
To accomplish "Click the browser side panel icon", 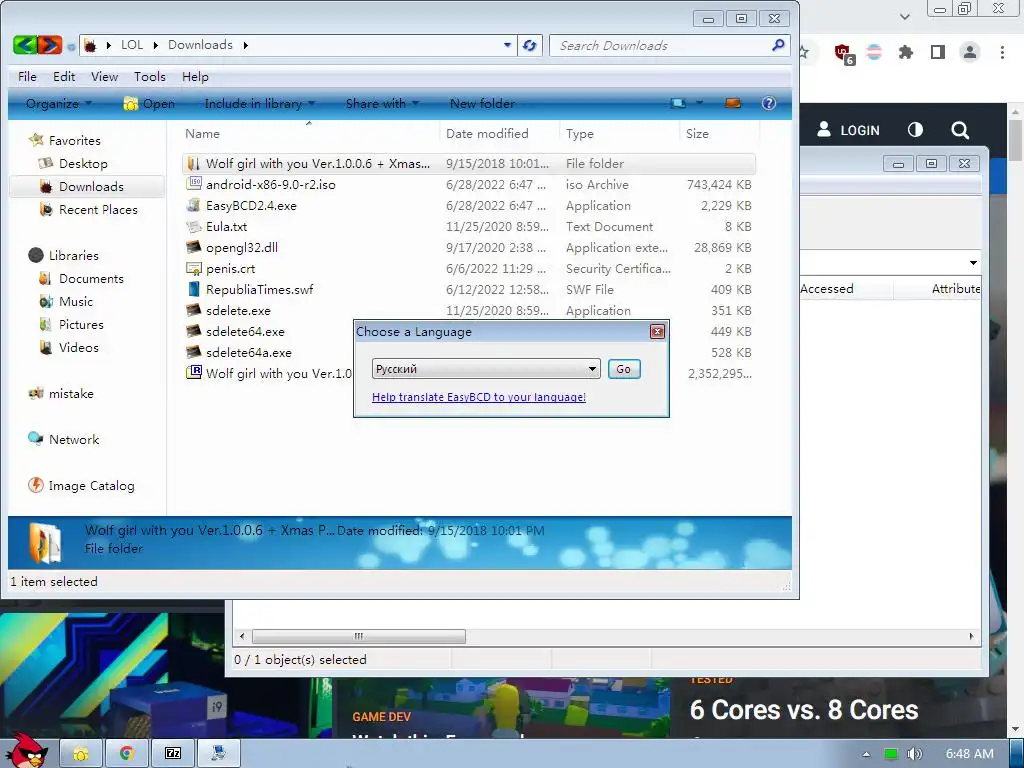I will [938, 52].
